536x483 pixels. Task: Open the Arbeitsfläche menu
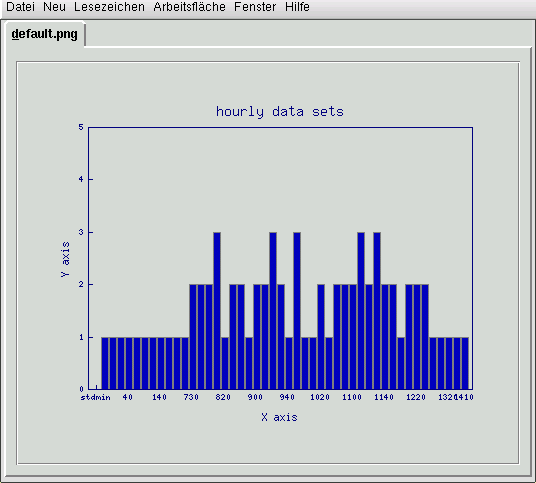[189, 7]
